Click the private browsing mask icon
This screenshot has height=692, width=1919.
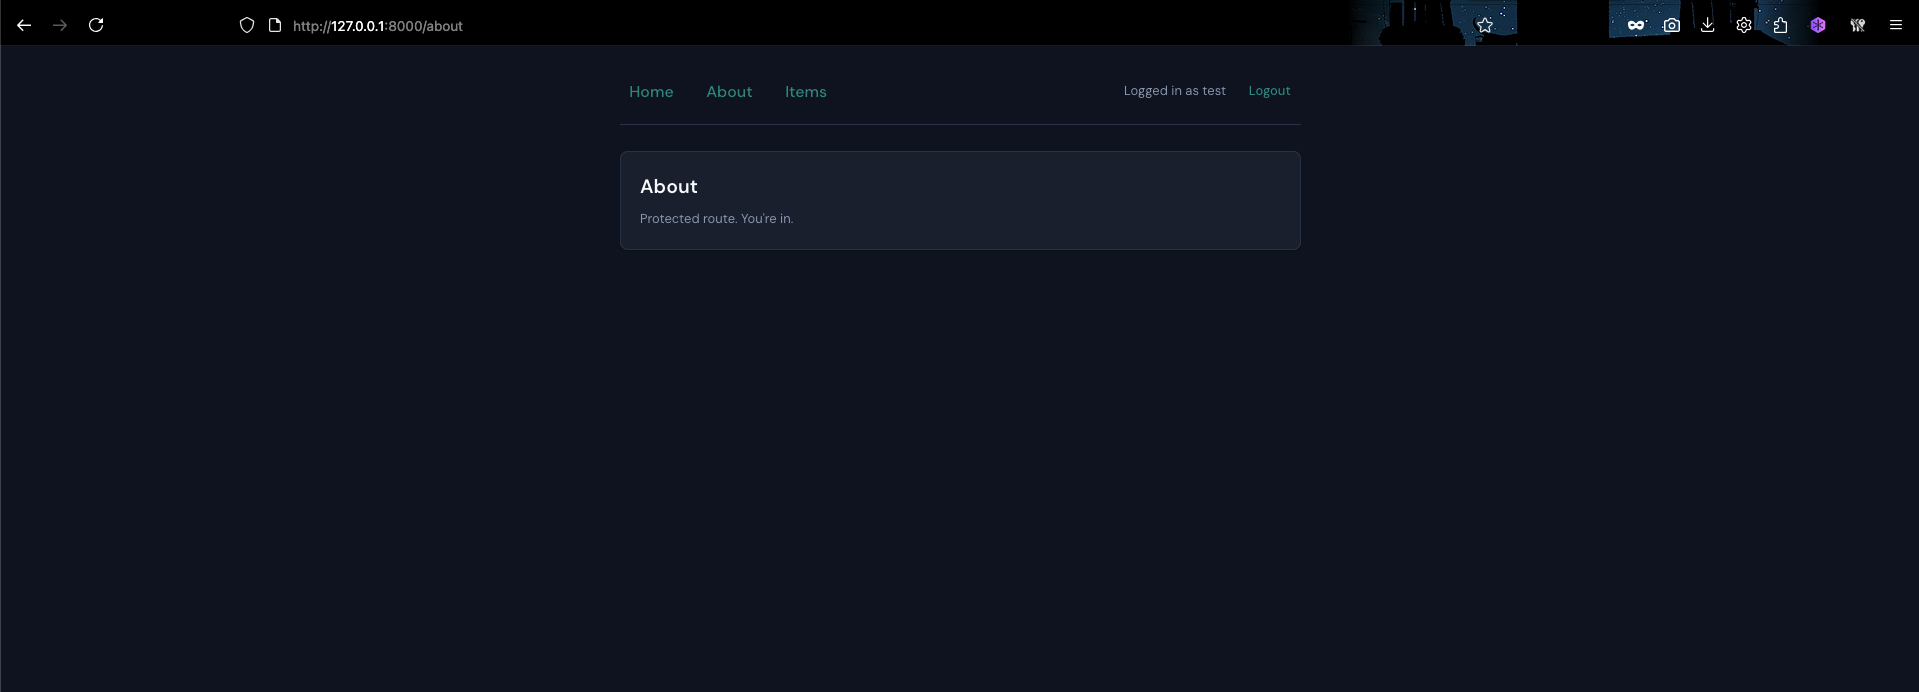pyautogui.click(x=1636, y=25)
